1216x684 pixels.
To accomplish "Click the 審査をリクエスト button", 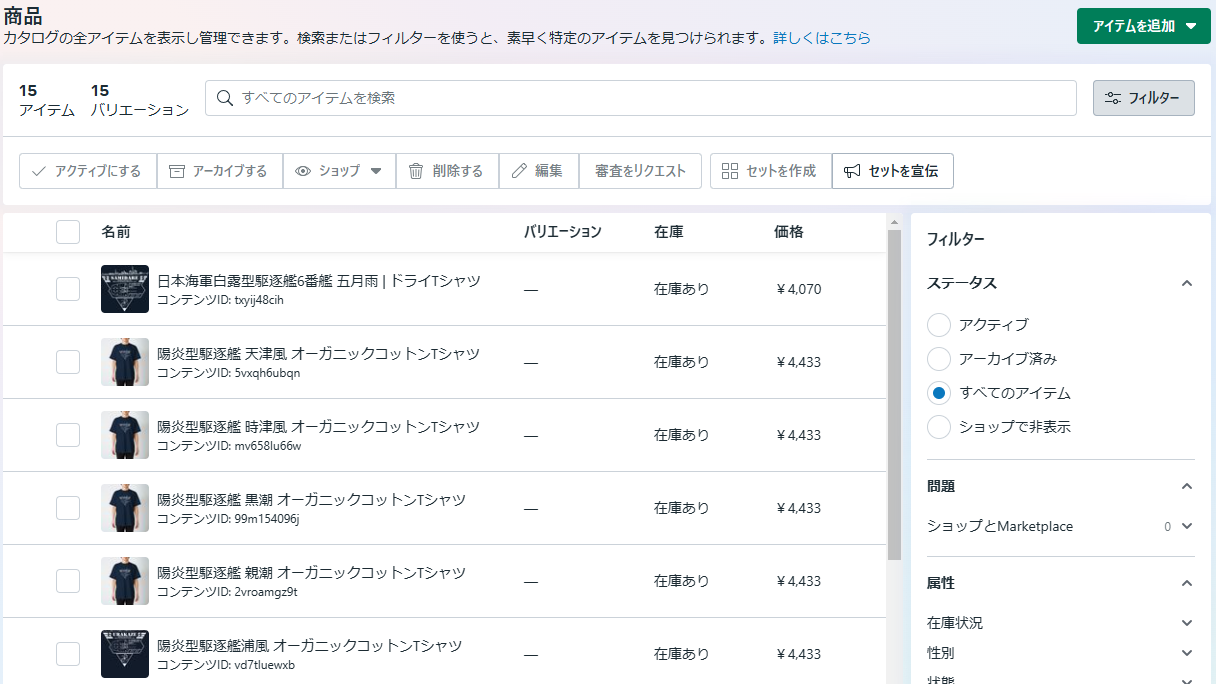I will tap(640, 171).
